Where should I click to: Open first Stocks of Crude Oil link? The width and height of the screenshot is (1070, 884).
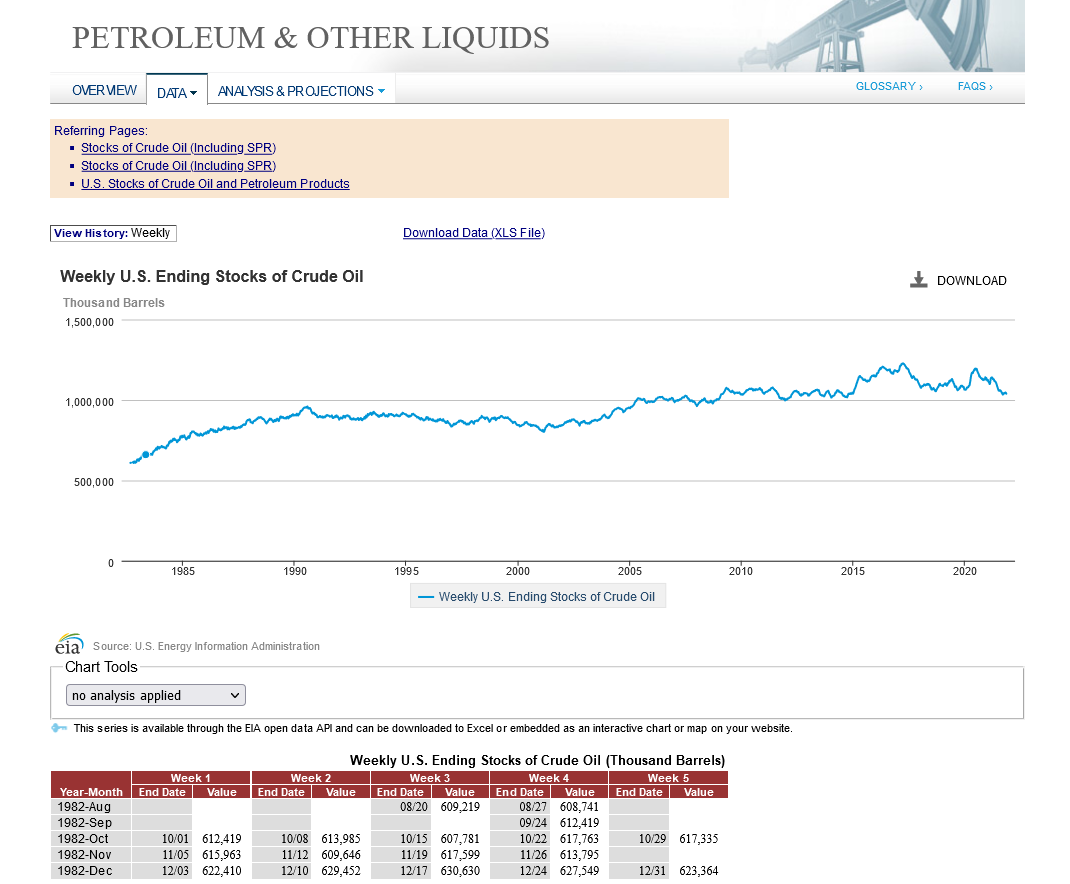pos(178,147)
